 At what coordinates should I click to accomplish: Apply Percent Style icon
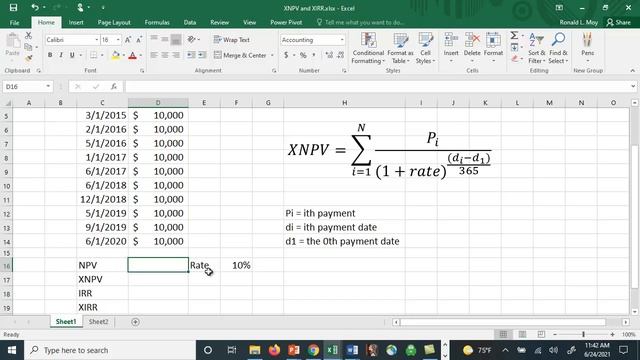303,55
